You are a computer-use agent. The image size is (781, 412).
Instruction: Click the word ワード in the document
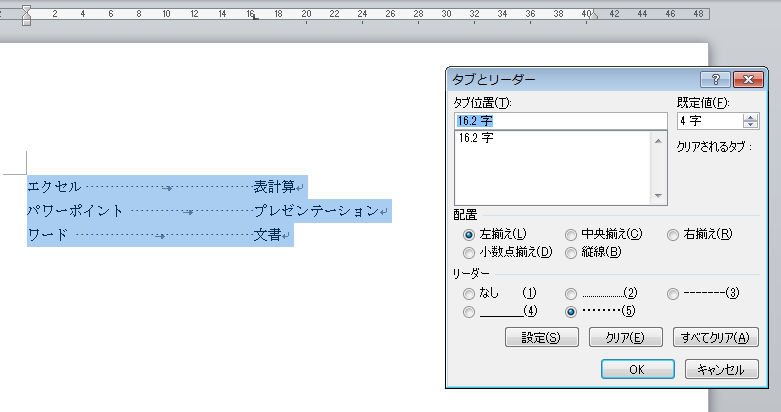click(x=48, y=235)
